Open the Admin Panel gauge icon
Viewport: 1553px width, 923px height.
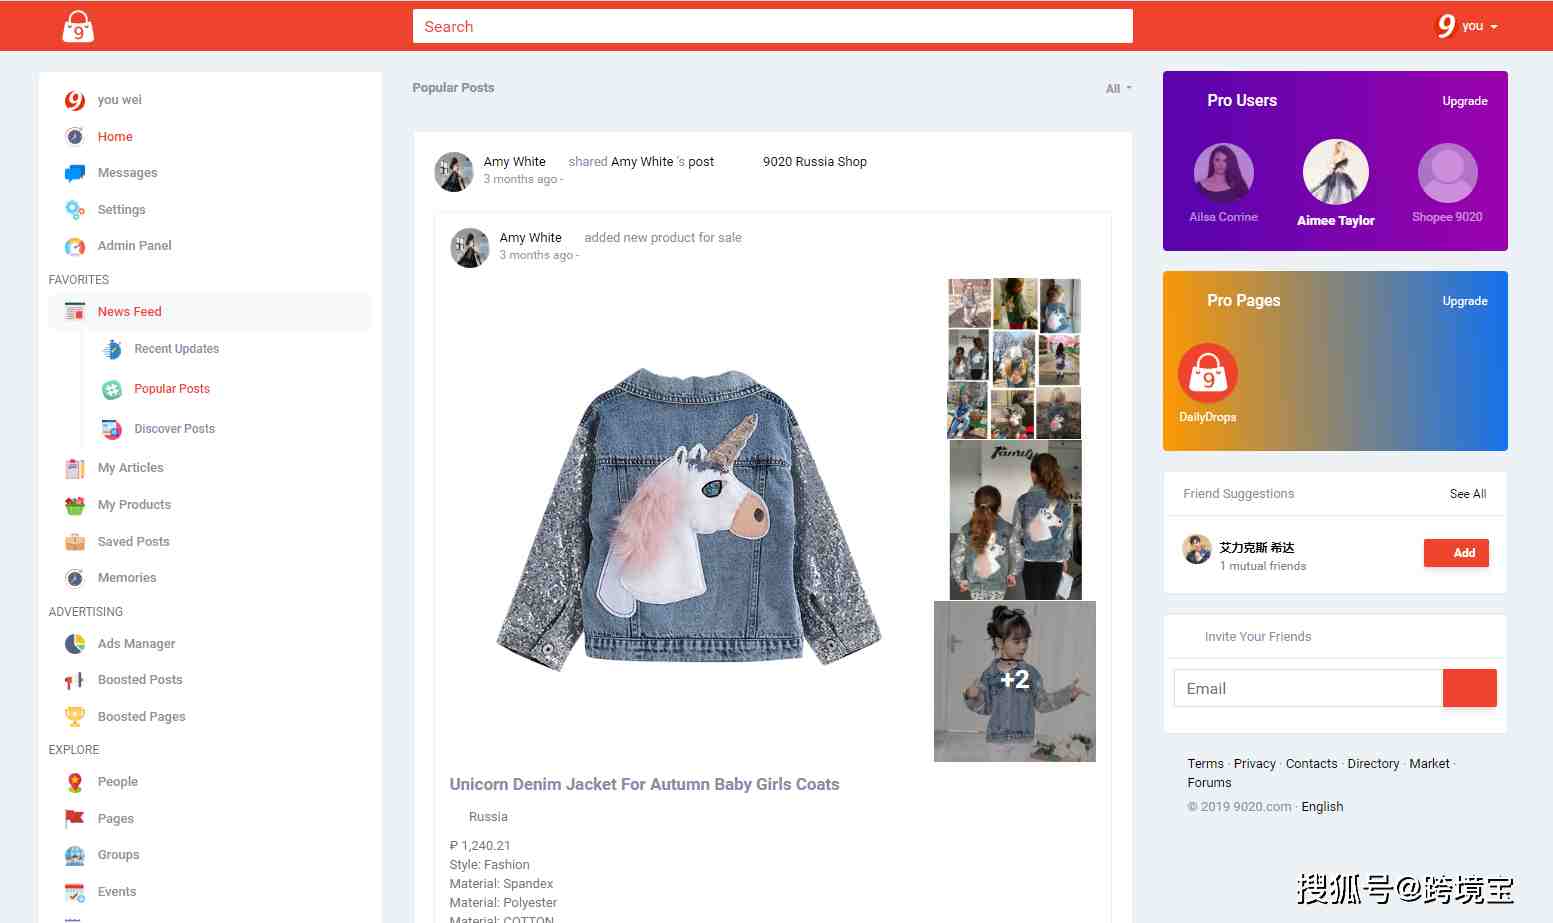coord(75,246)
